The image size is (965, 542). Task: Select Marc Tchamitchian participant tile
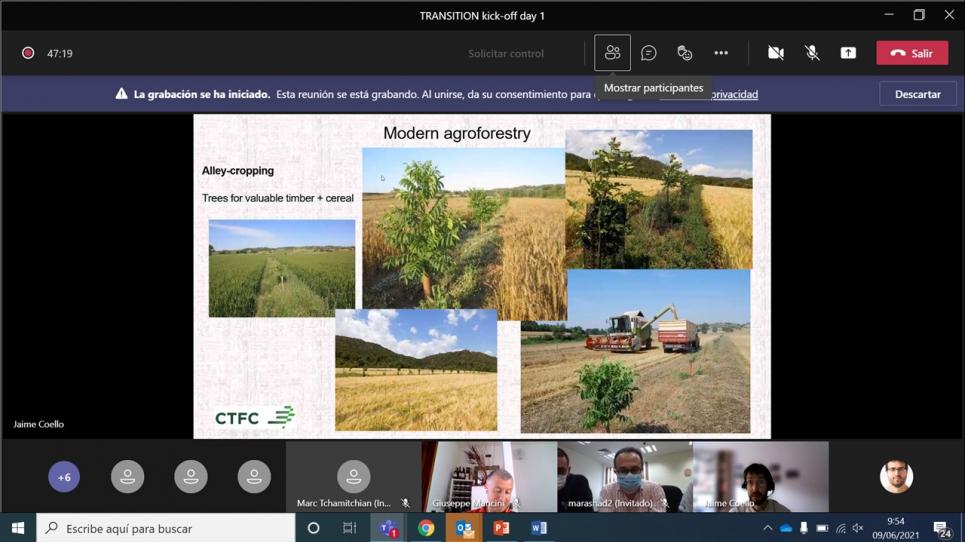pos(353,477)
